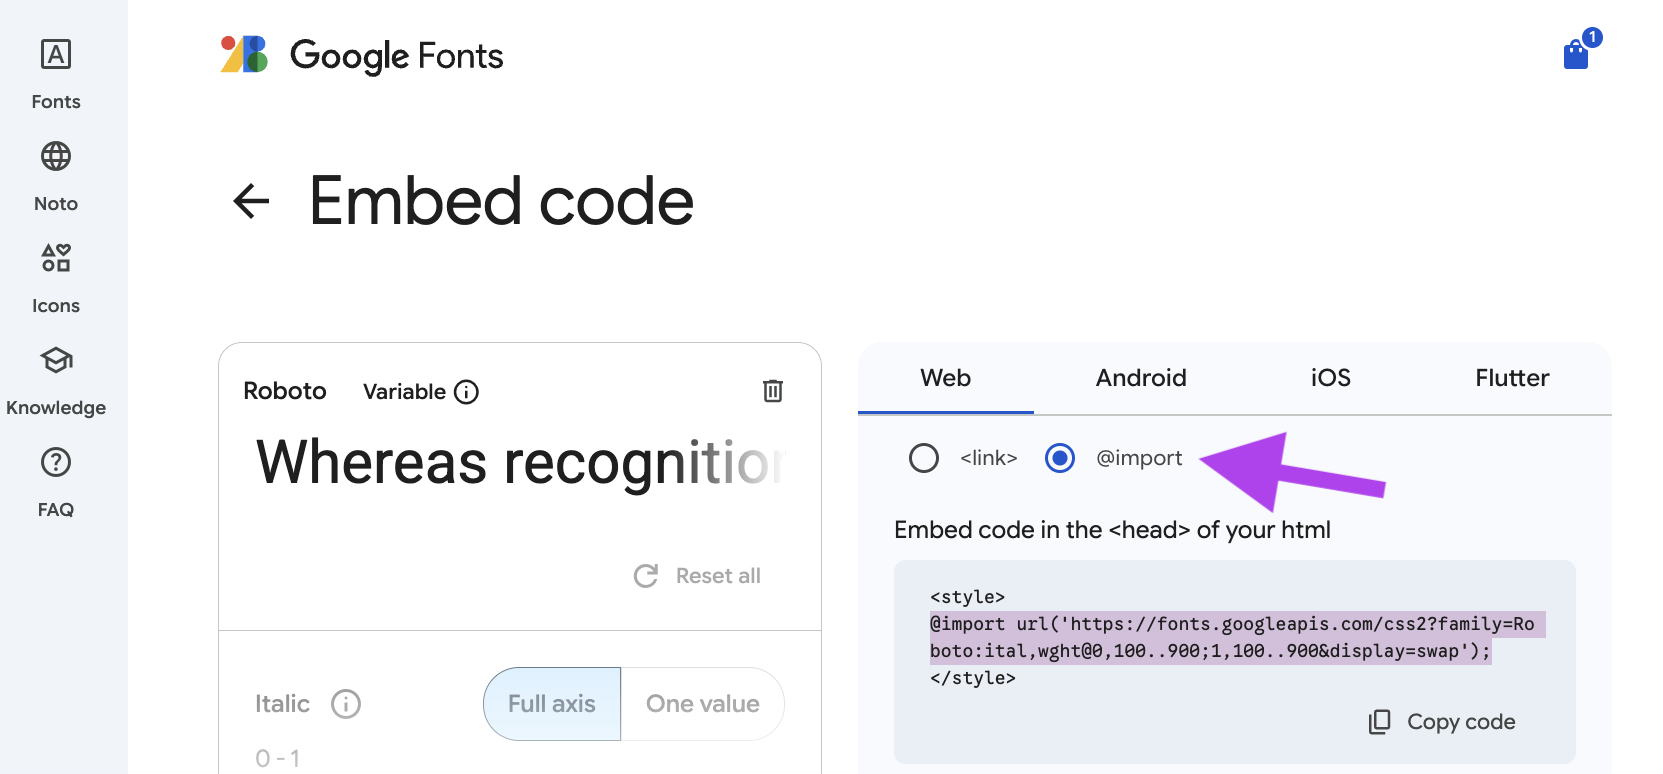
Task: Switch to the Web tab
Action: click(x=946, y=378)
